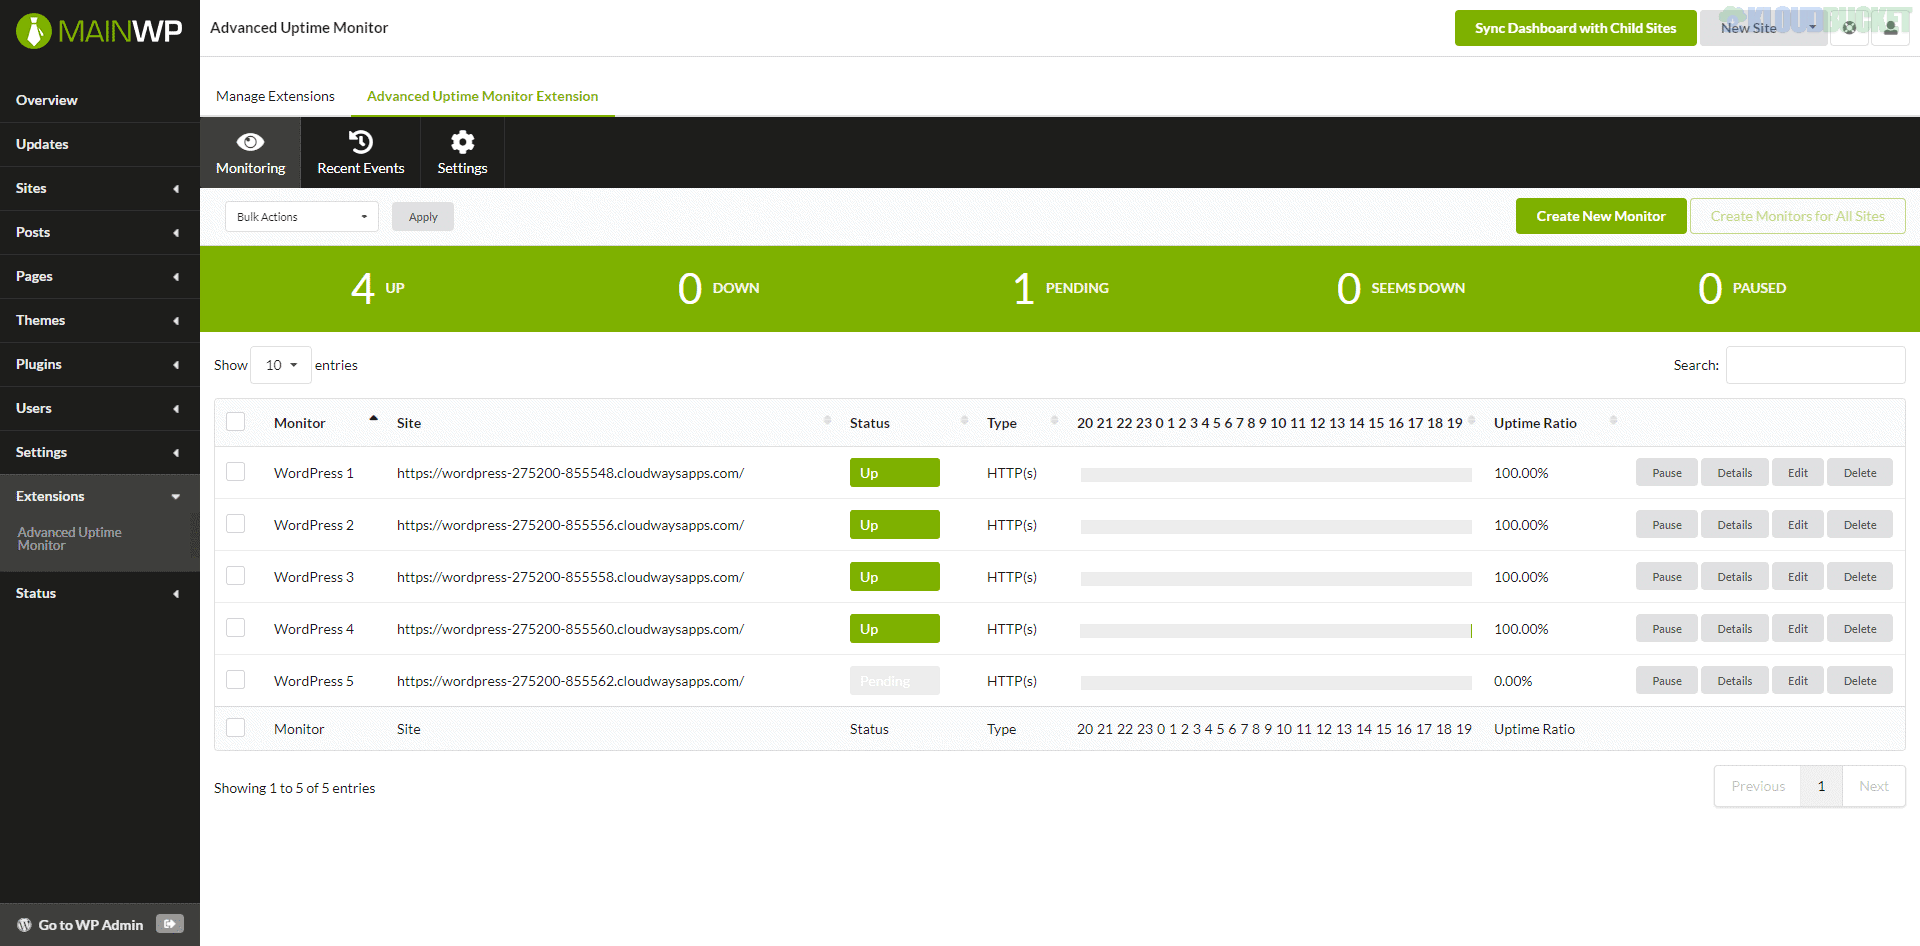Screen dimensions: 1920x946
Task: Open the user account icon in top bar
Action: pos(1889,27)
